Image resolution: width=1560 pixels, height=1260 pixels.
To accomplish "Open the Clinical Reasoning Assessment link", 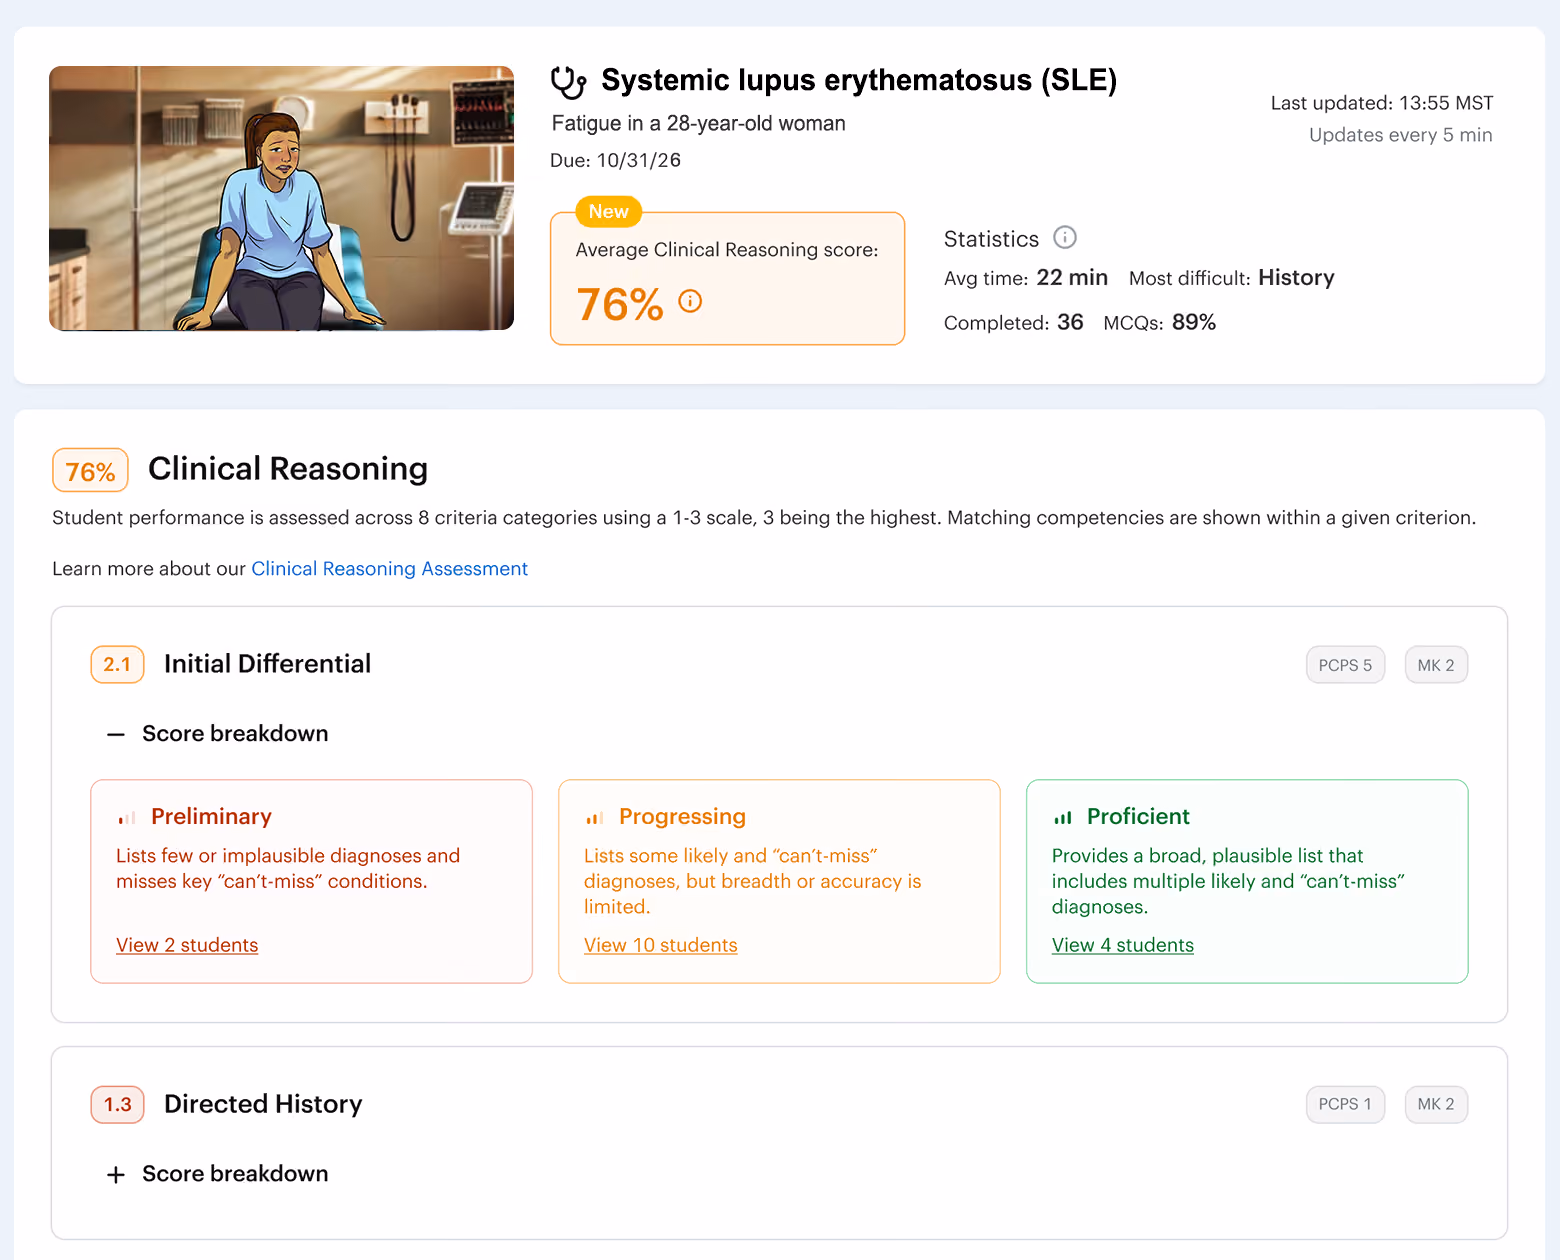I will click(389, 569).
